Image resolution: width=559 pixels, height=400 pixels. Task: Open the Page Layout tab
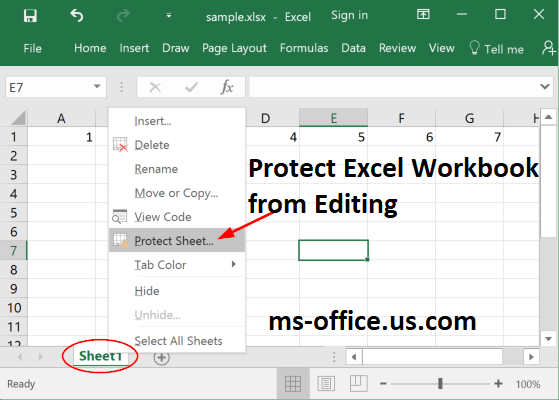coord(234,48)
